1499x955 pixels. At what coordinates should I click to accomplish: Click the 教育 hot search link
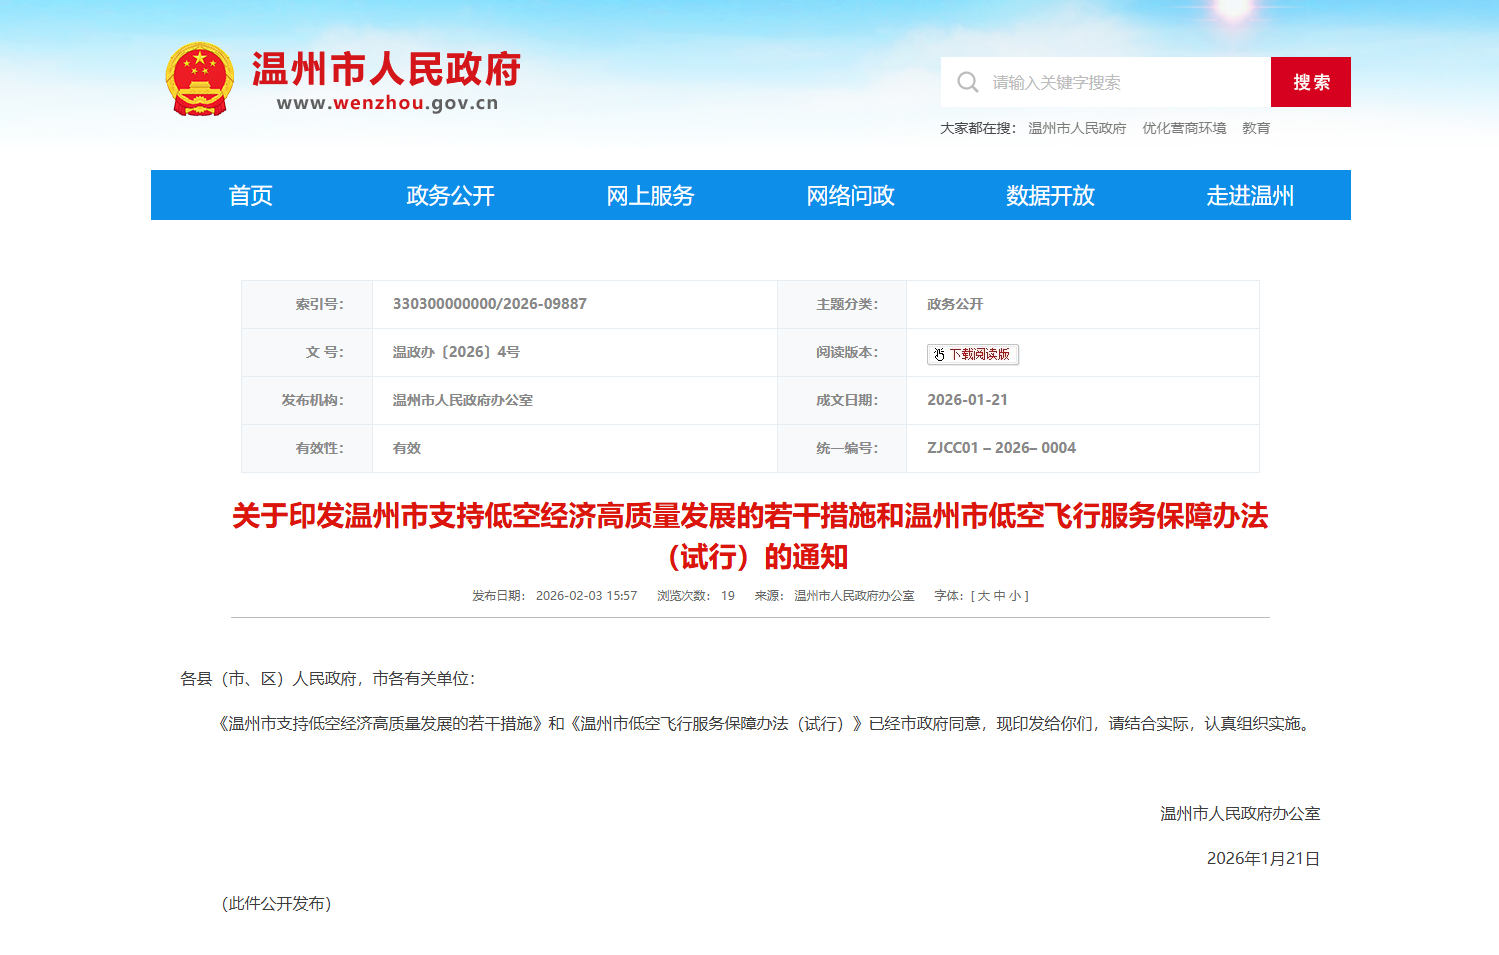pyautogui.click(x=1256, y=128)
